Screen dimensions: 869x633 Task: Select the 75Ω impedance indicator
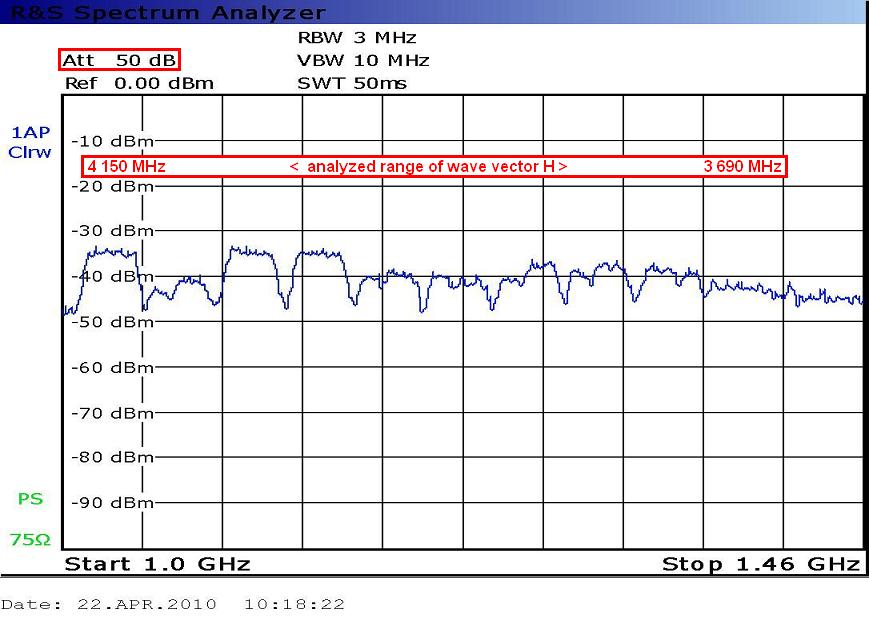pyautogui.click(x=30, y=540)
